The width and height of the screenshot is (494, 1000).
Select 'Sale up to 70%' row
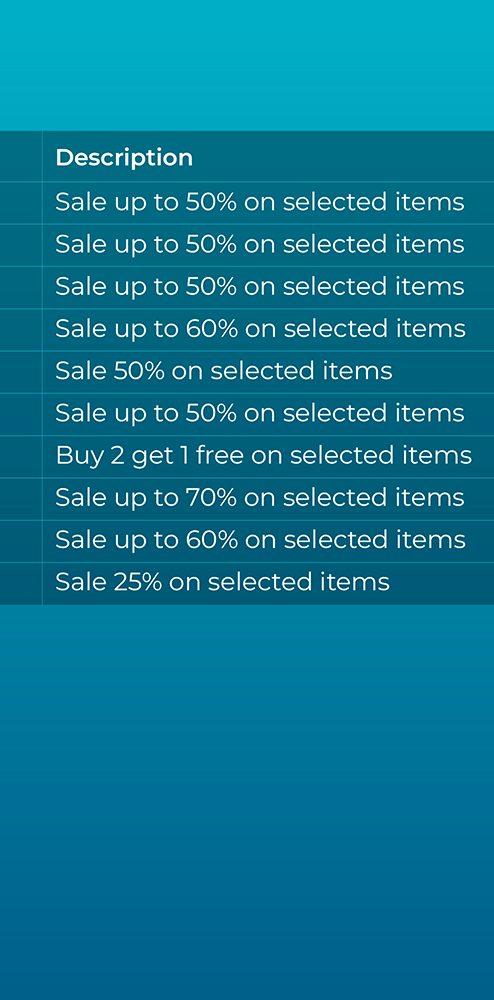(x=268, y=499)
